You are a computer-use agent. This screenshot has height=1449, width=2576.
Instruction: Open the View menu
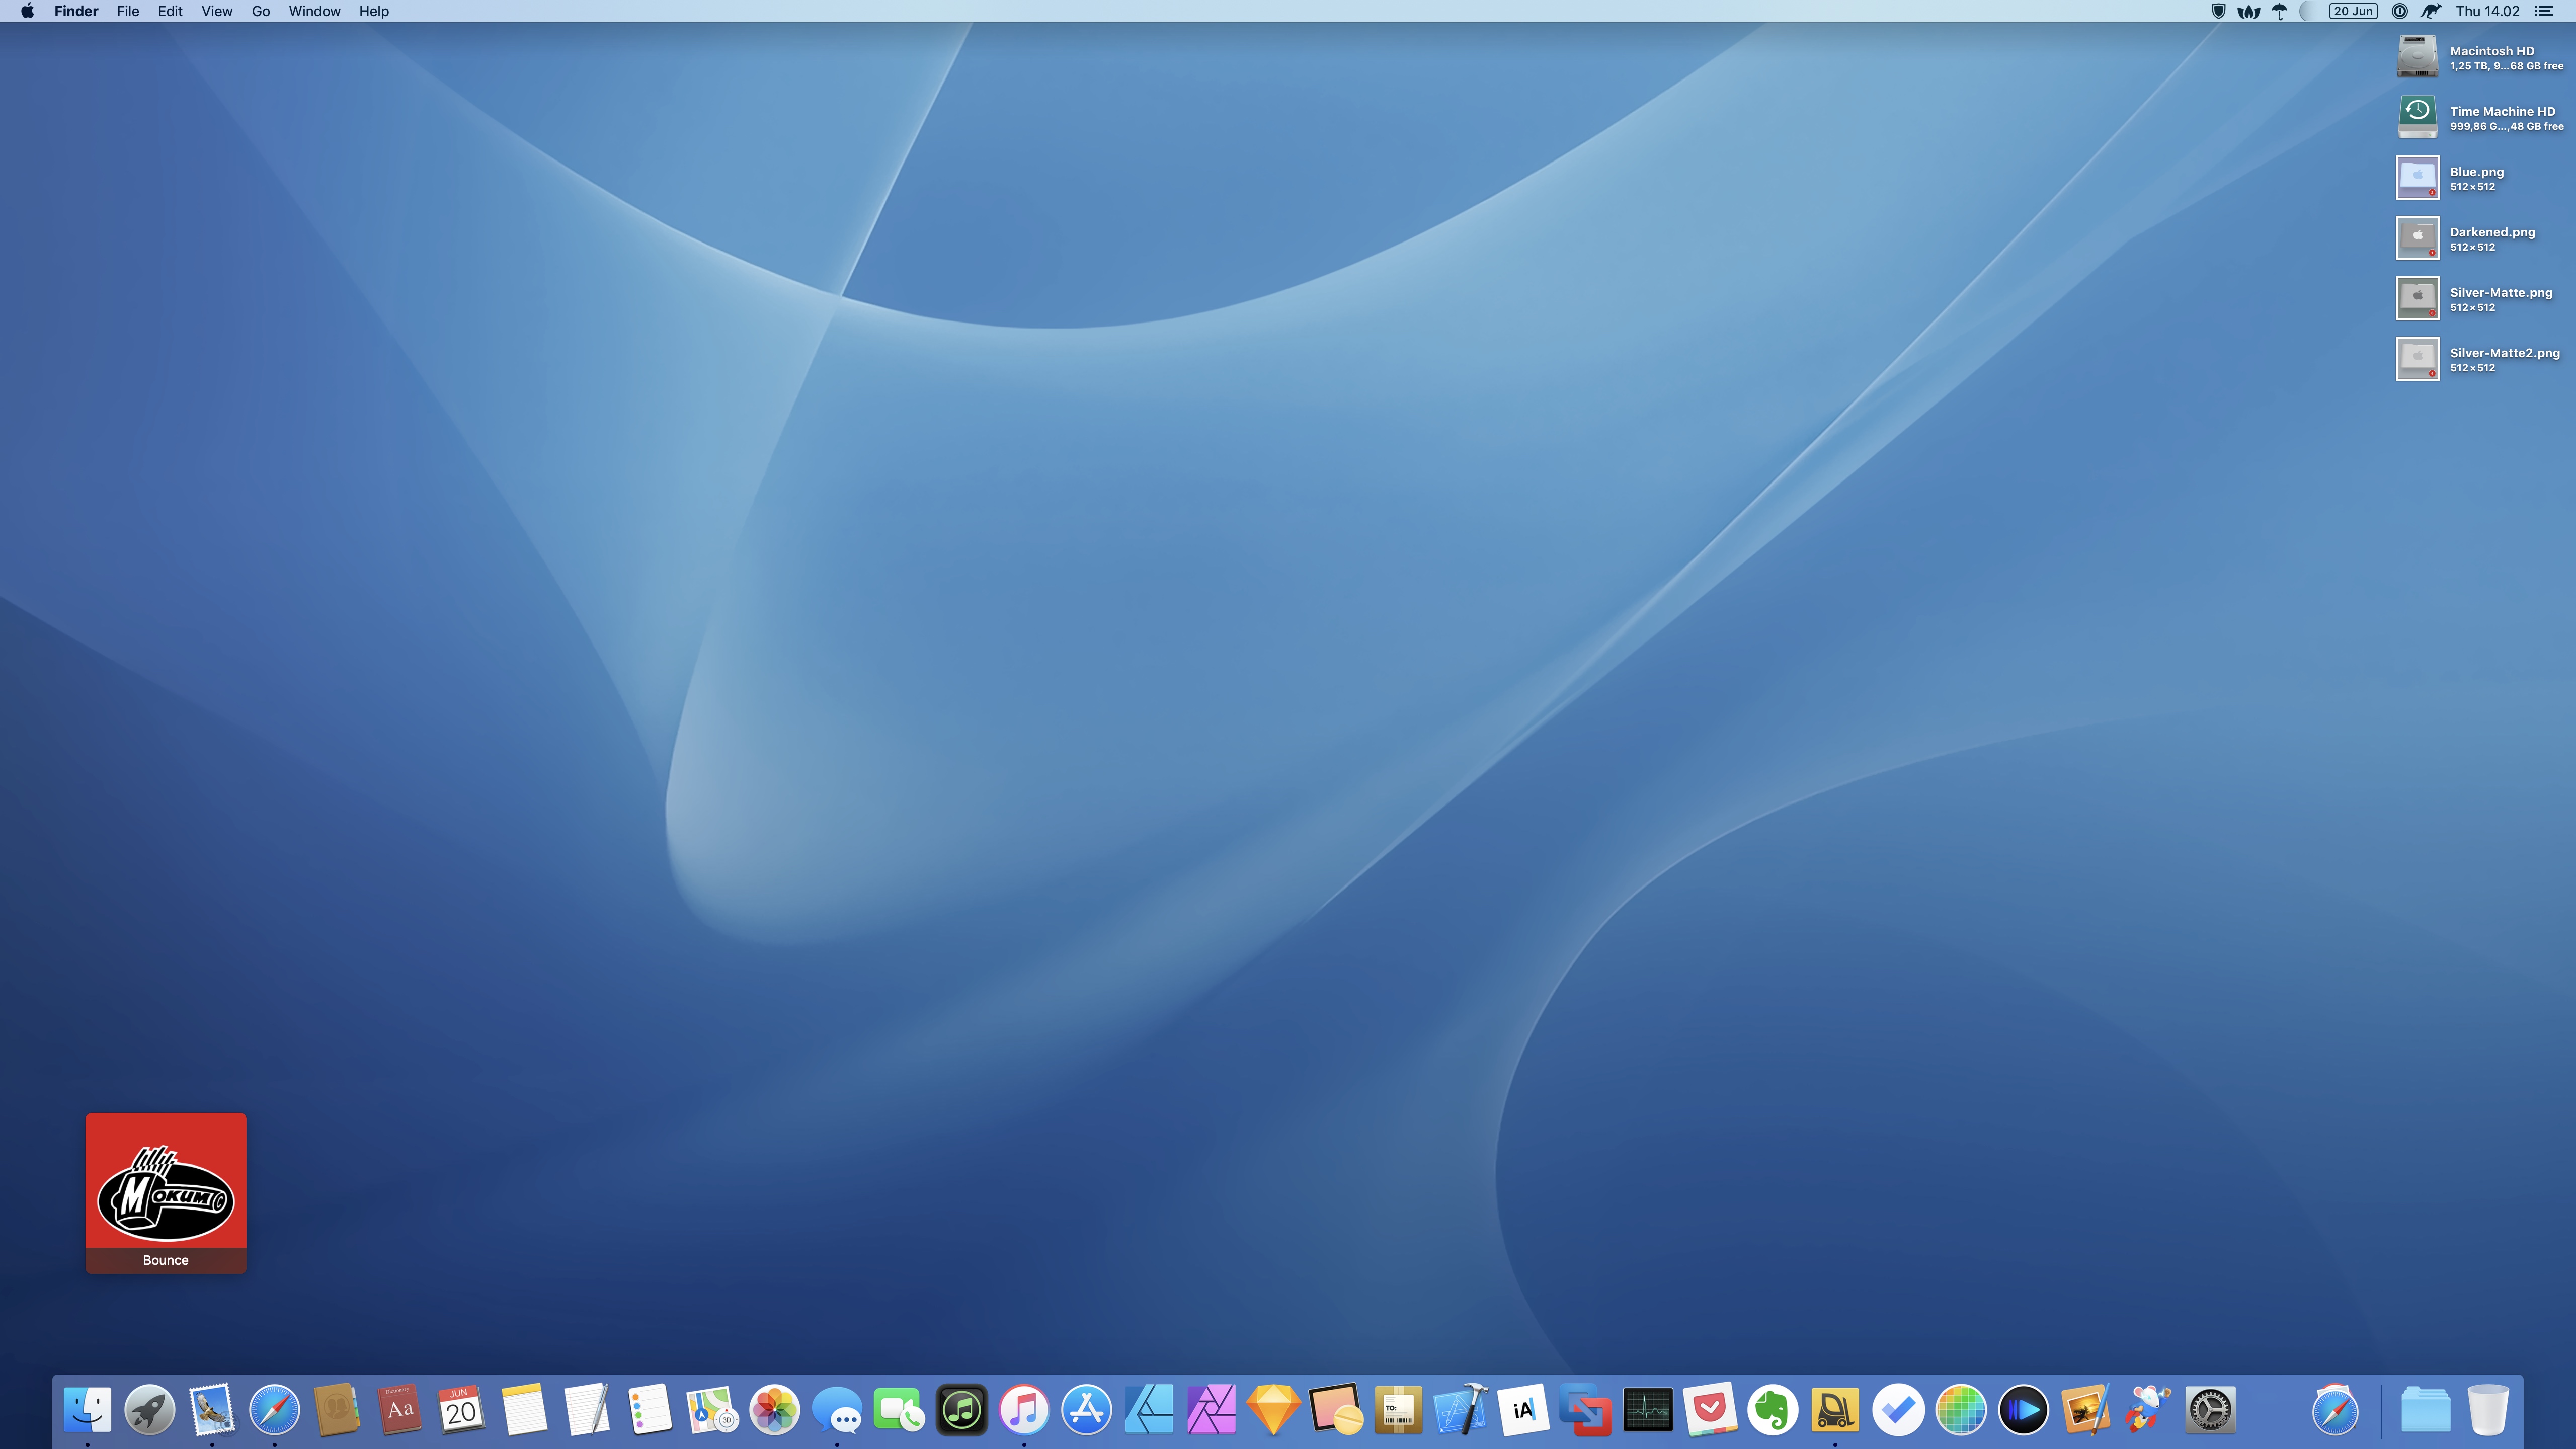click(x=217, y=11)
